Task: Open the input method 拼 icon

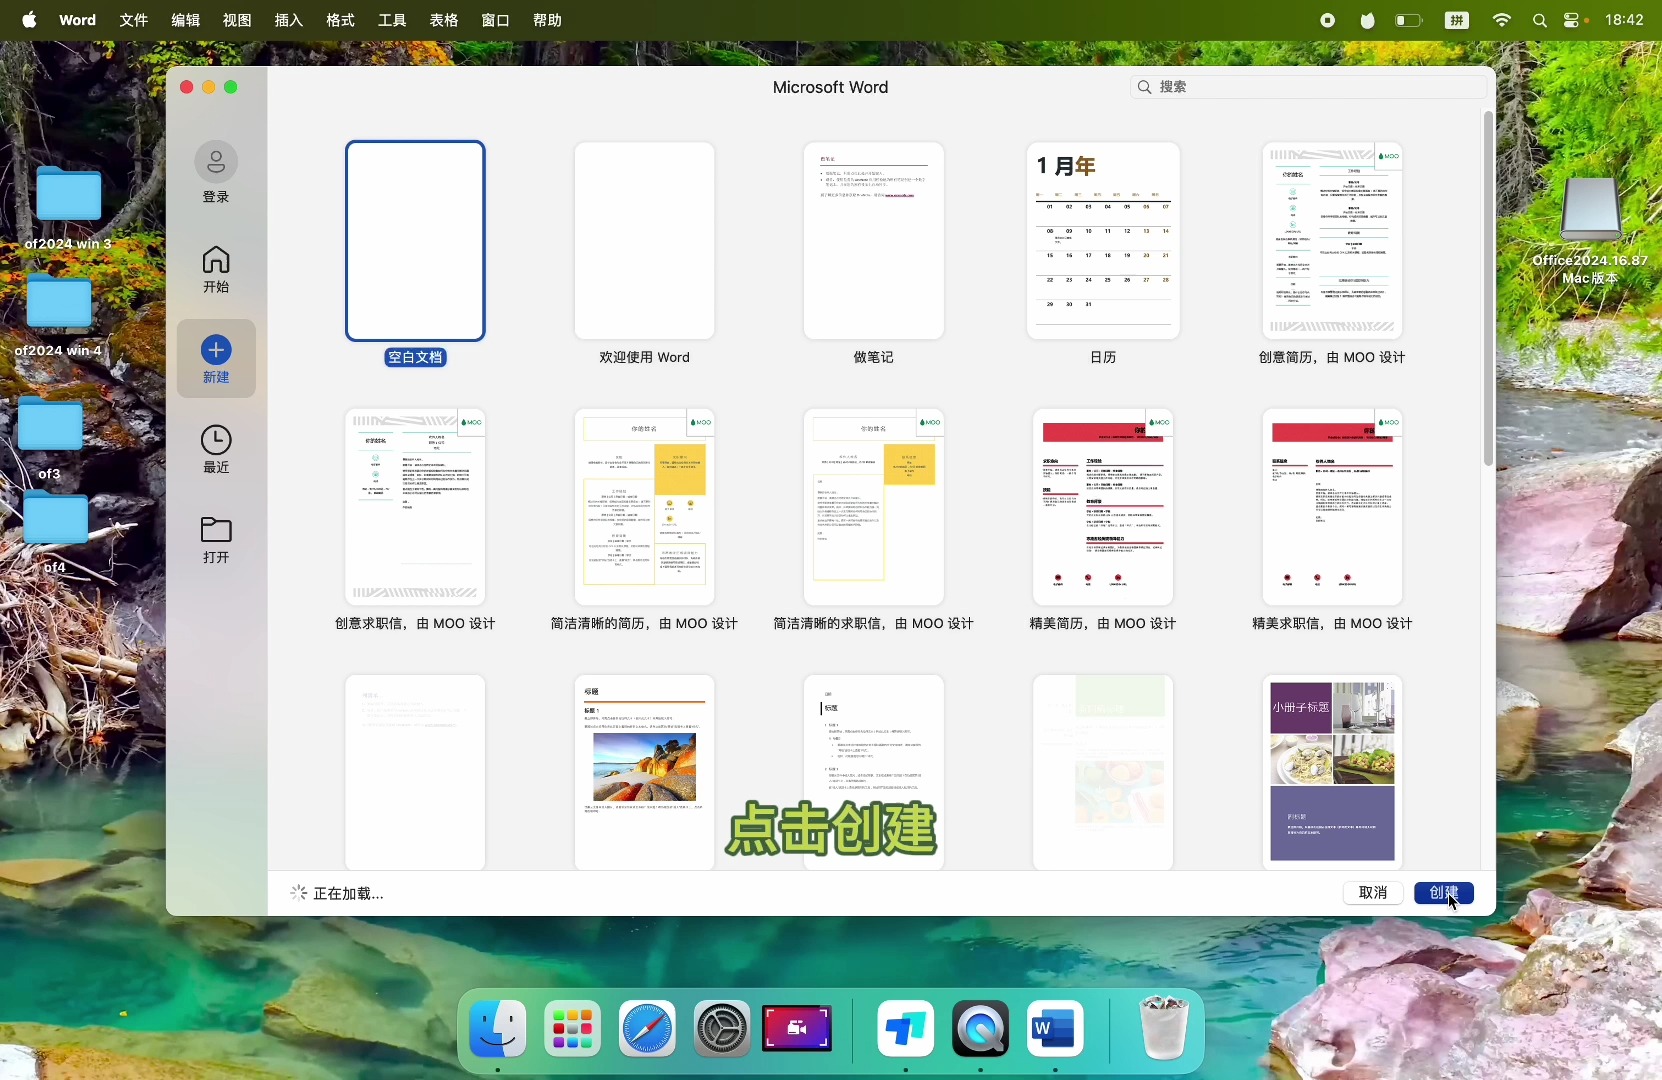Action: pos(1457,20)
